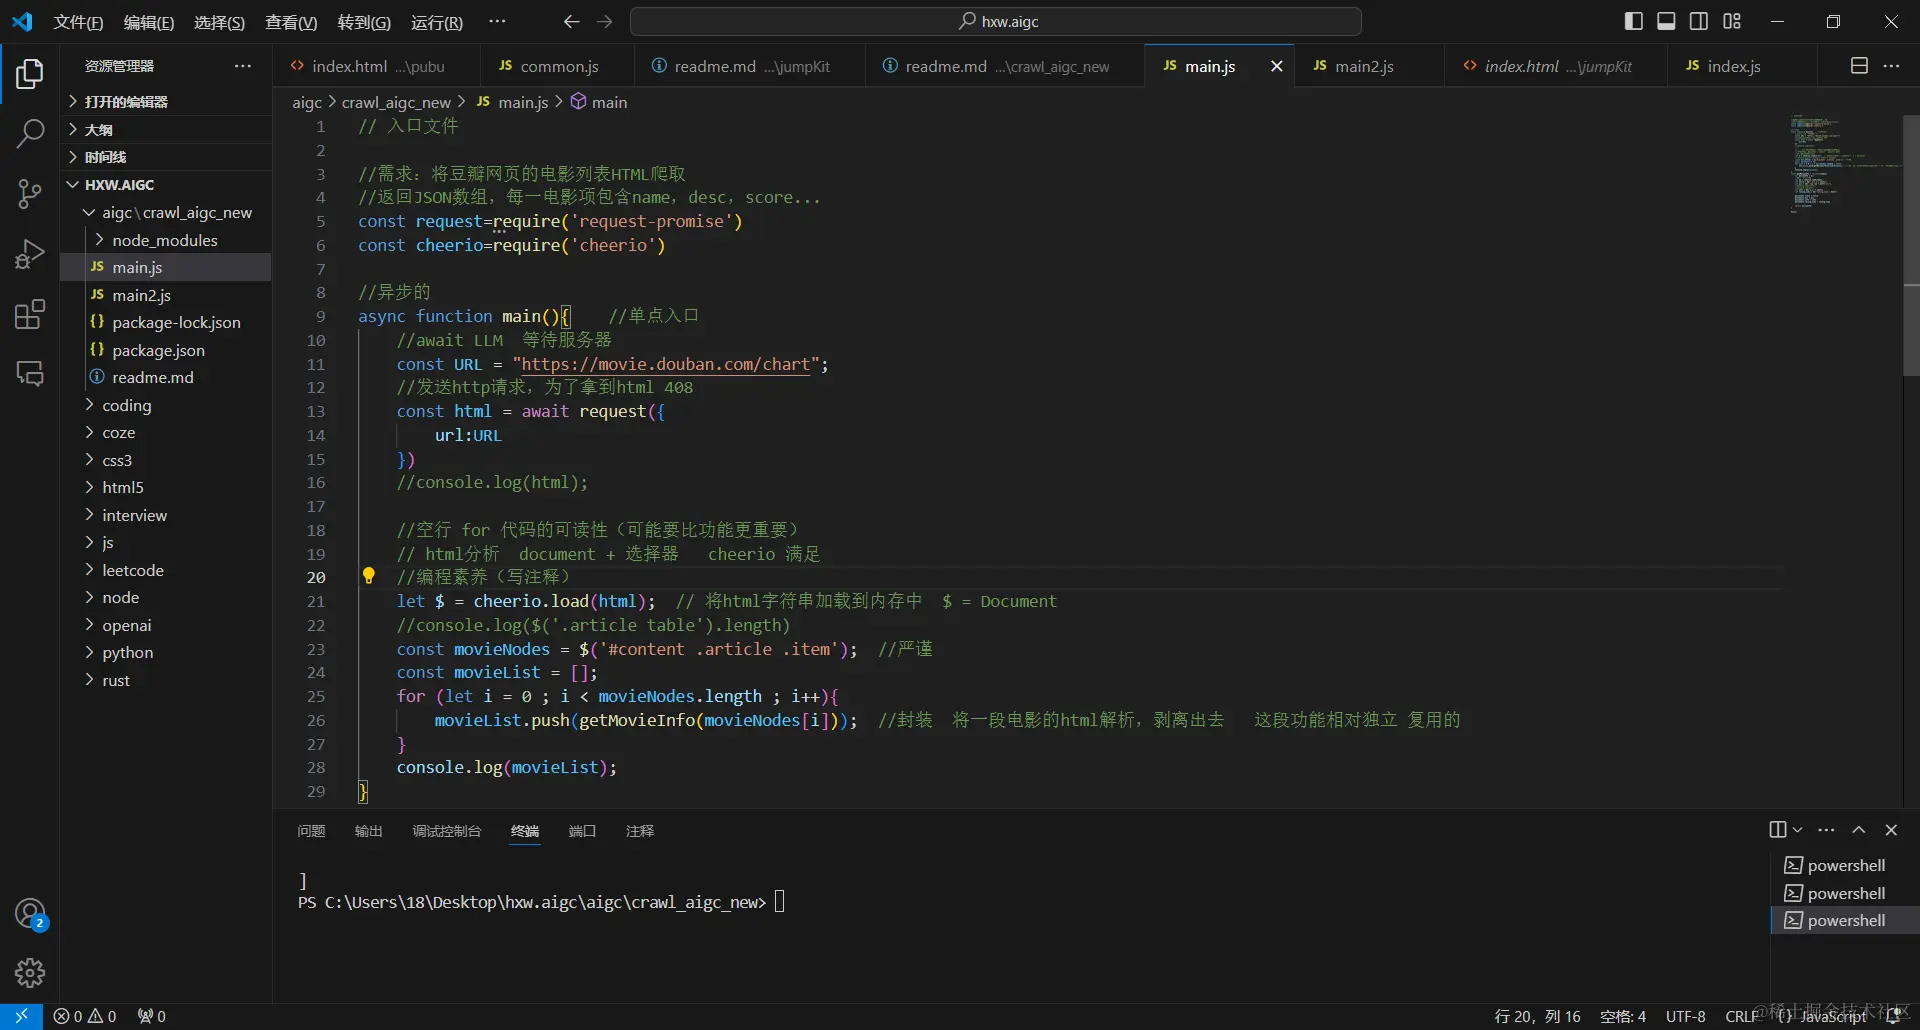Click the remote window indicator in status bar
This screenshot has height=1030, width=1920.
pyautogui.click(x=21, y=1016)
